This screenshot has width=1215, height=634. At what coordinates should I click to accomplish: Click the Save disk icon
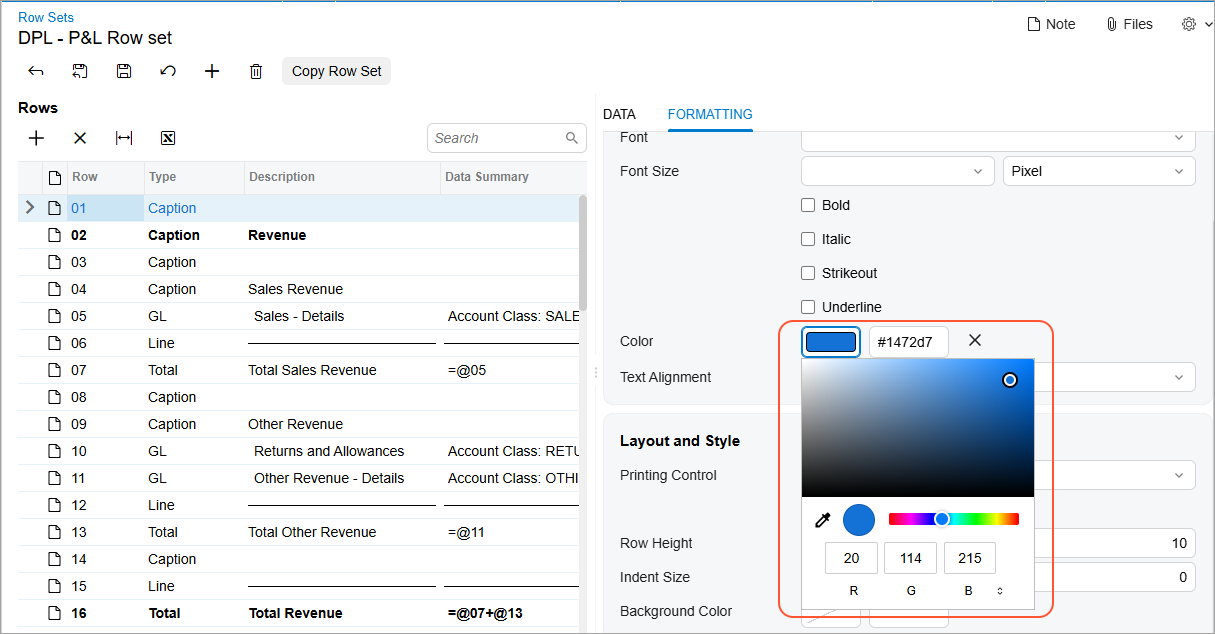pos(124,71)
